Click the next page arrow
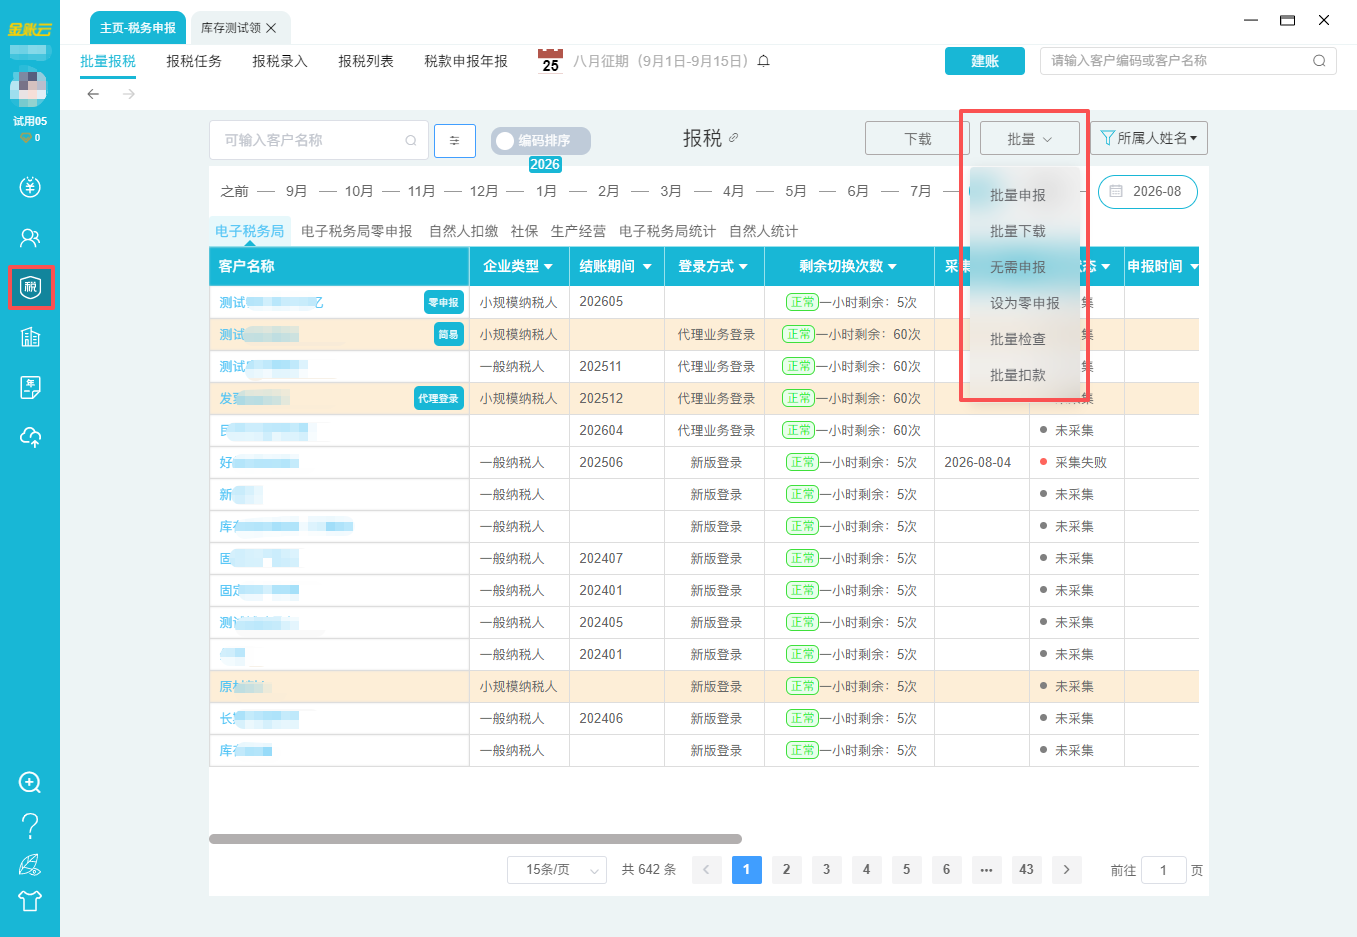Screen dimensions: 1357x937 (1067, 870)
